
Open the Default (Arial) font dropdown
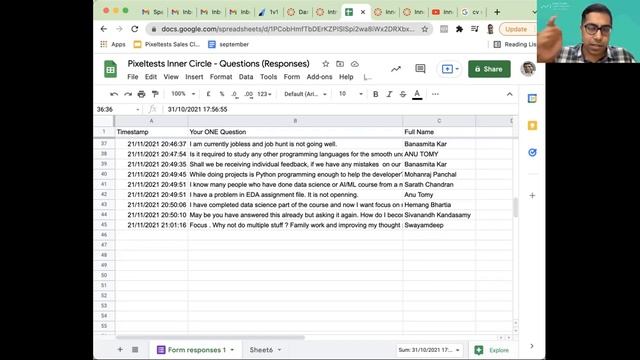pos(306,94)
